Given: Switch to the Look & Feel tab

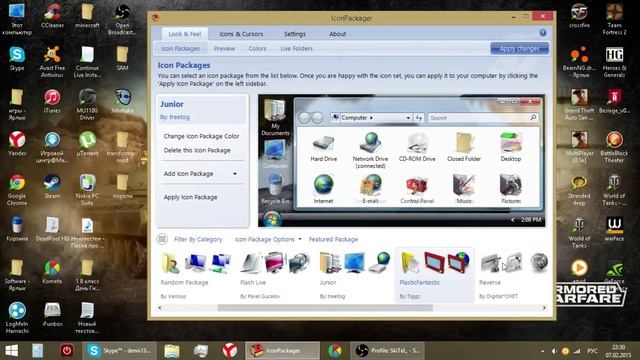Looking at the screenshot, I should click(185, 34).
